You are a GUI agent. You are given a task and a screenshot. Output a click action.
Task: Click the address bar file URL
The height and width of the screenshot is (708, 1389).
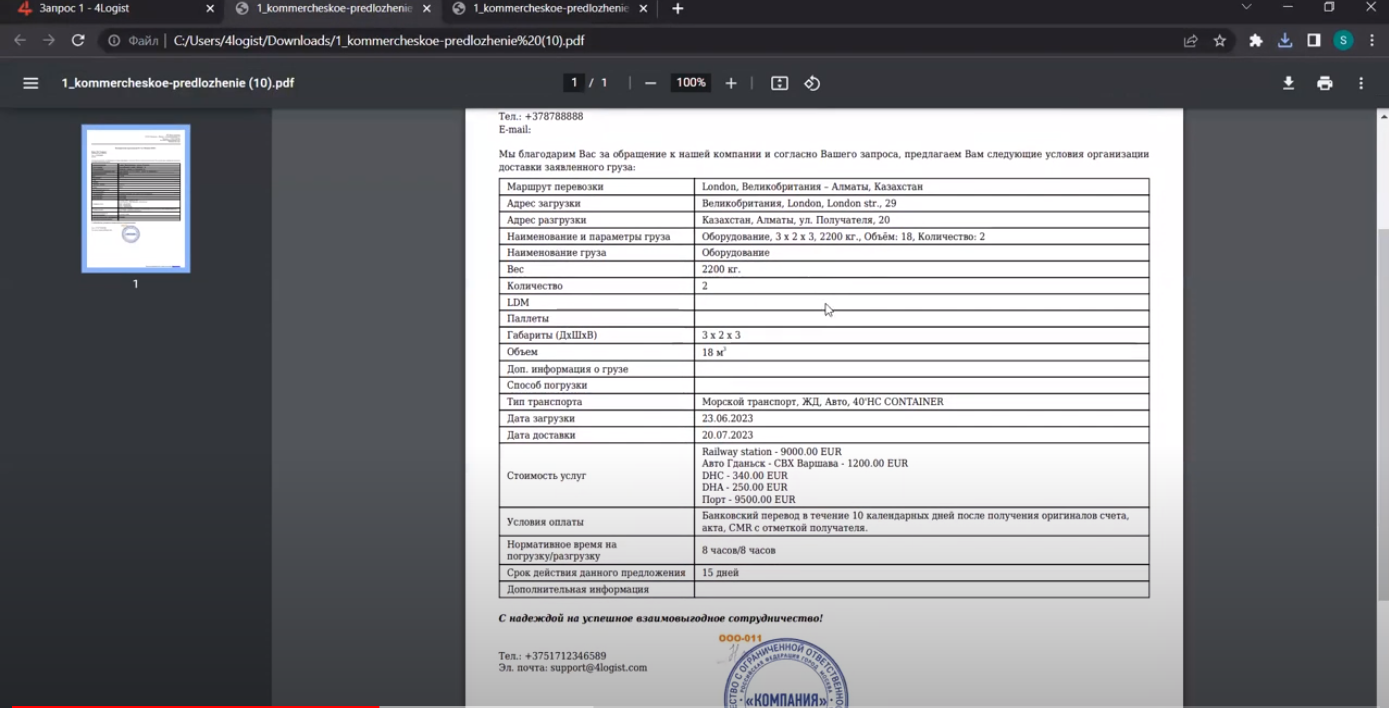point(379,41)
